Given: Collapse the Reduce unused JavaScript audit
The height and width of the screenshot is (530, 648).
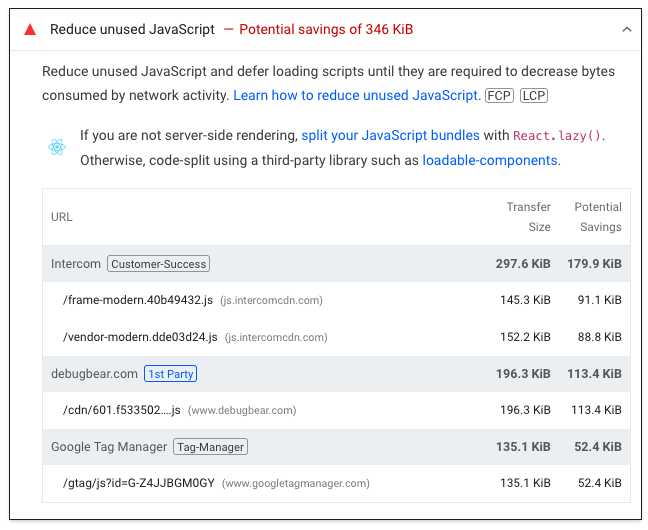Looking at the screenshot, I should (627, 29).
